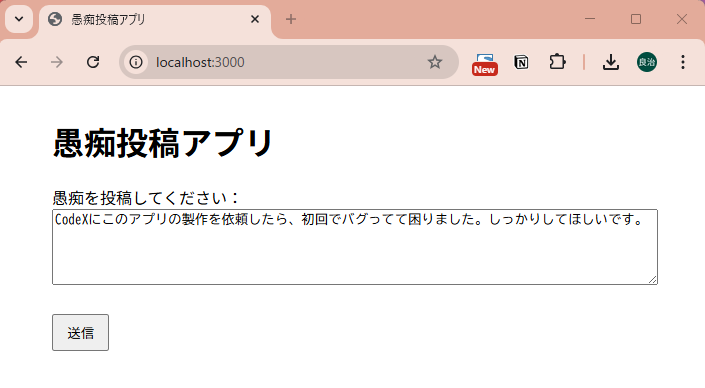Maximize the browser window
Screen dimensions: 705x388
click(636, 19)
